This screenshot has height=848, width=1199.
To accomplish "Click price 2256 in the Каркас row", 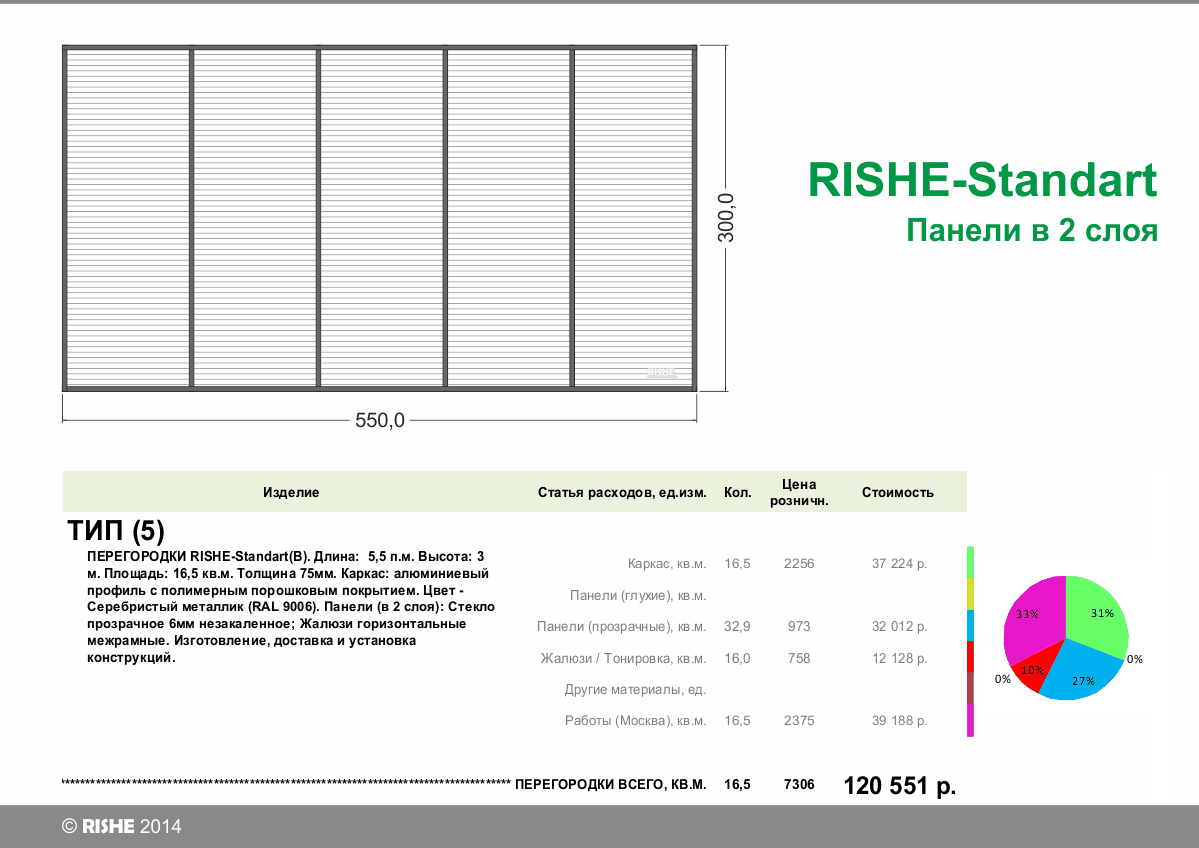I will (x=799, y=564).
